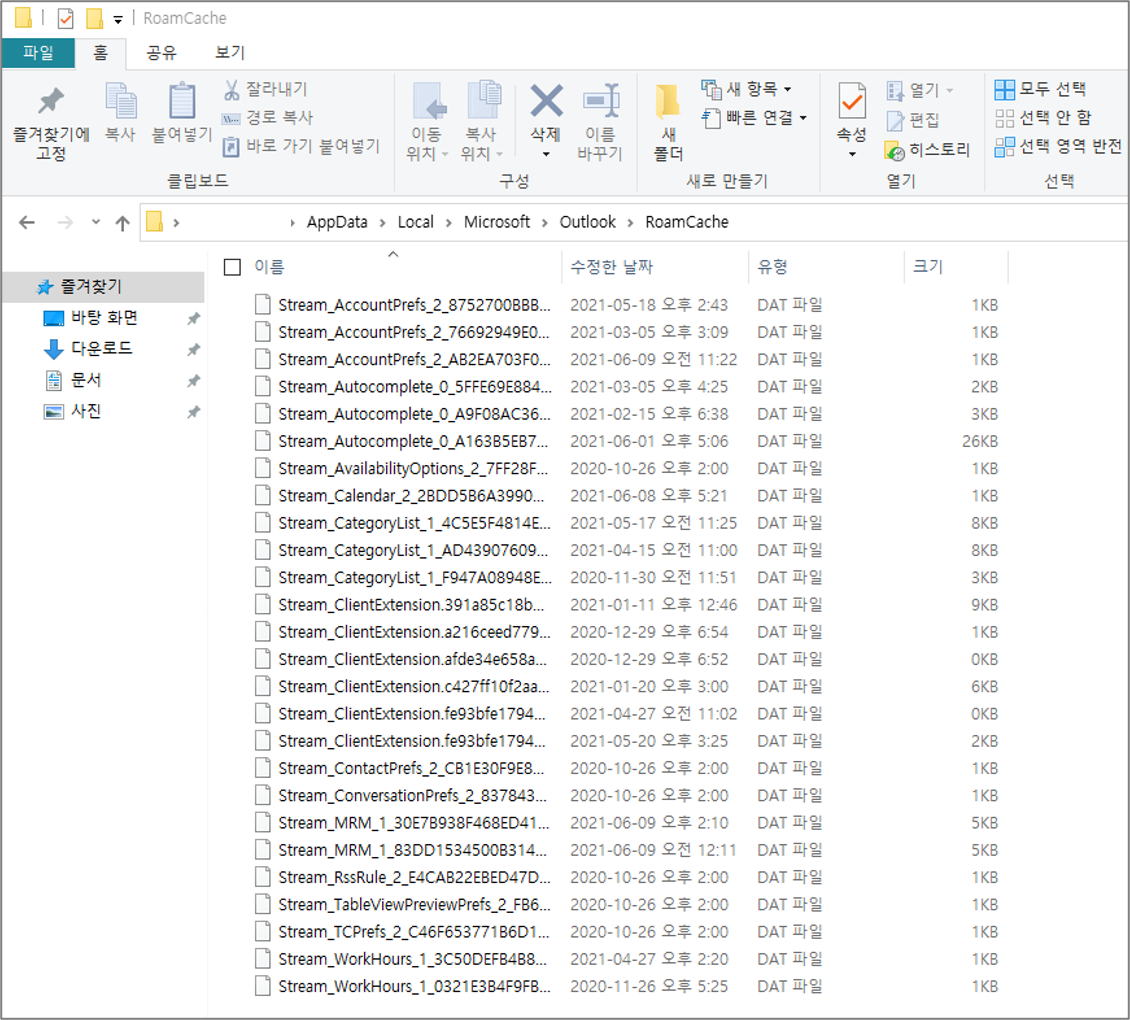Screen dimensions: 1130x1020
Task: Open the Delete (삭제) dropdown arrow
Action: (x=546, y=154)
